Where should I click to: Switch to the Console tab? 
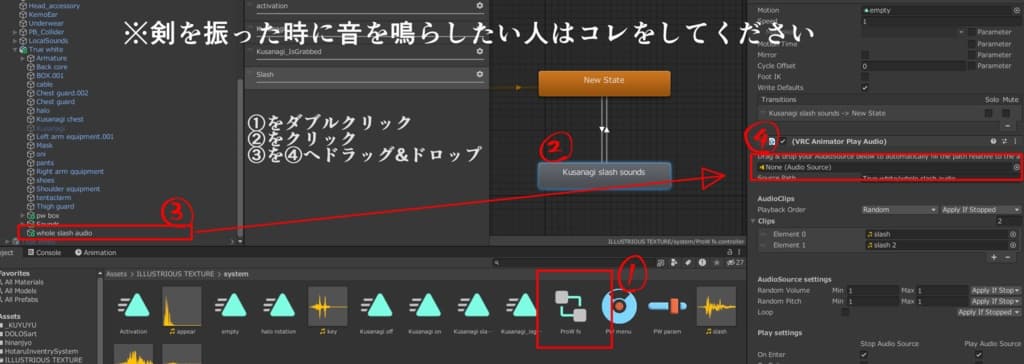44,252
